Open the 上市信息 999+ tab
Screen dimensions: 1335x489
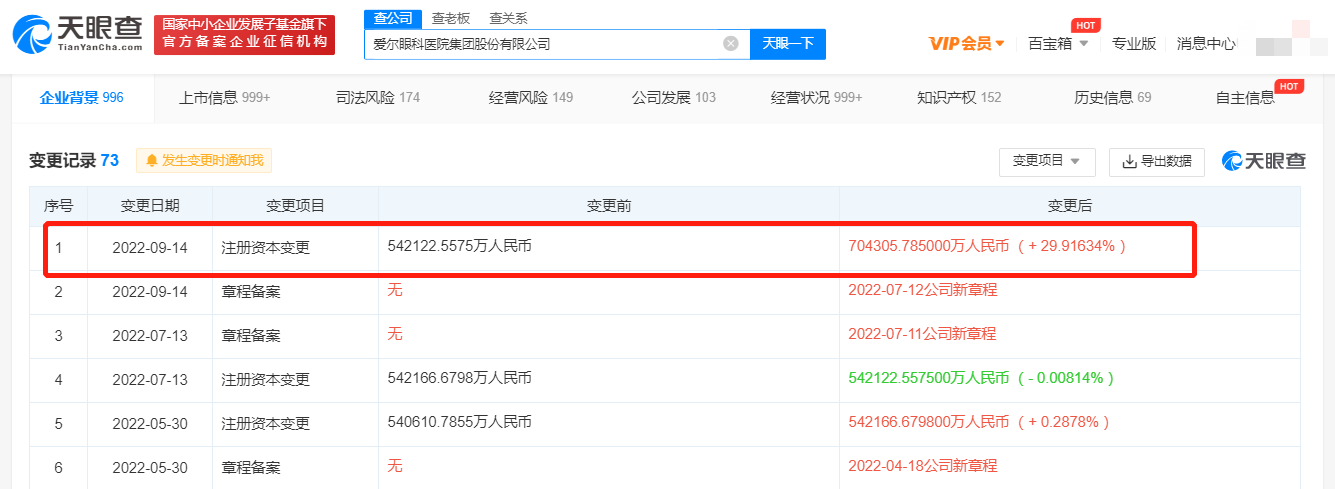(225, 98)
